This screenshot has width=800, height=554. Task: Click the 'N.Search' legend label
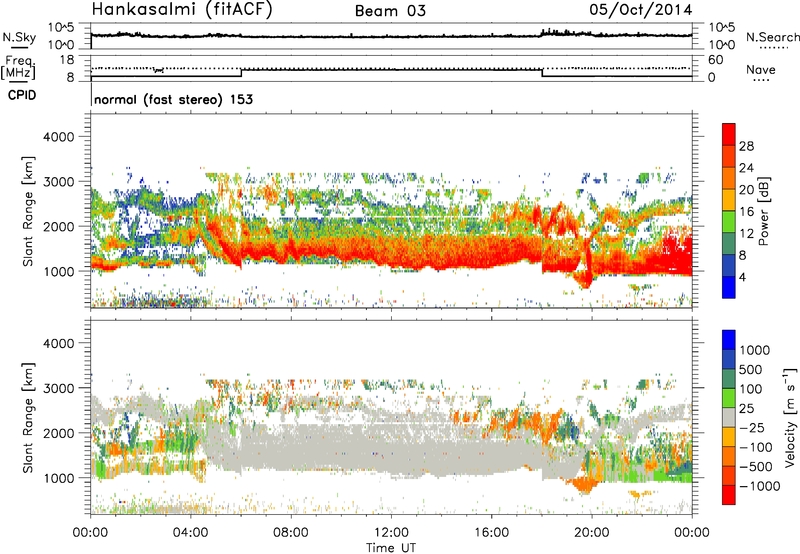(772, 37)
